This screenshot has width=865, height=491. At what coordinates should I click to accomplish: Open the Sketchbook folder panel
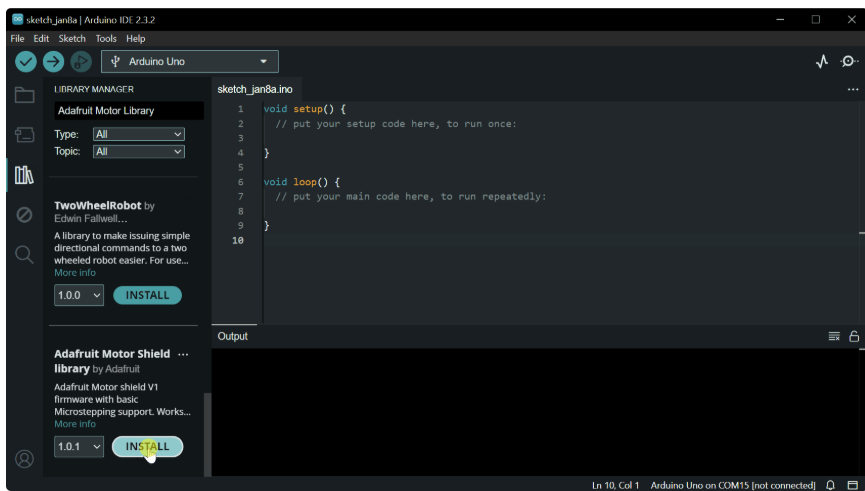[x=24, y=95]
